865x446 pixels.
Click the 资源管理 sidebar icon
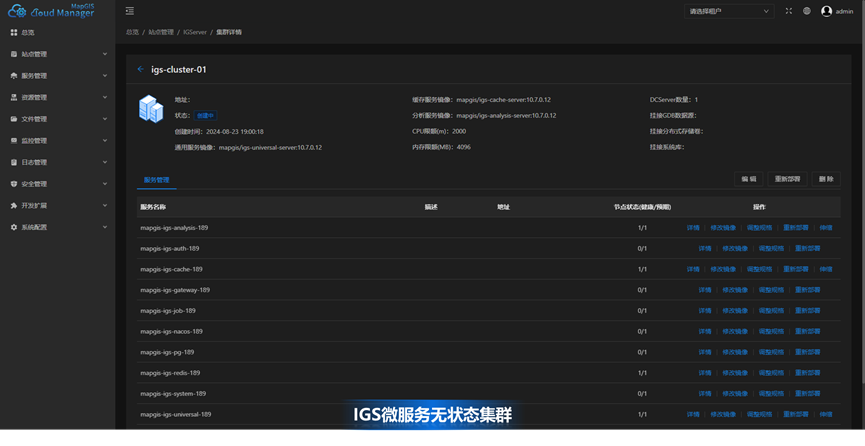[14, 97]
